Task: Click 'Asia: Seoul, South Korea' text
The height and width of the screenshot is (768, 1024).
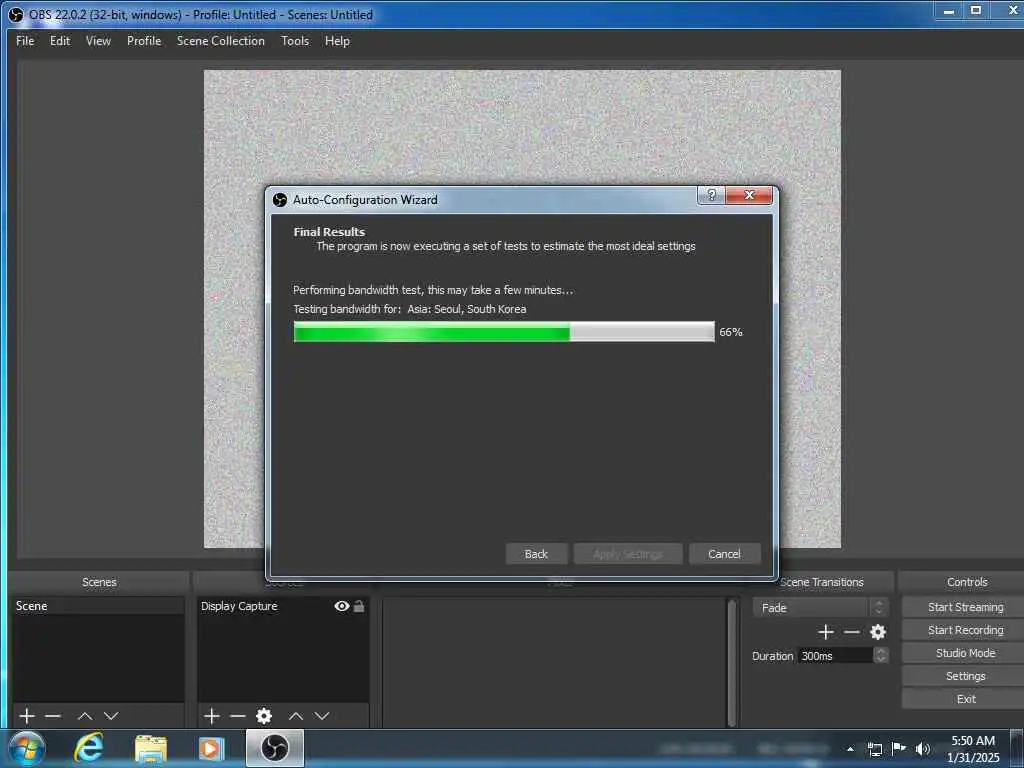Action: tap(466, 309)
